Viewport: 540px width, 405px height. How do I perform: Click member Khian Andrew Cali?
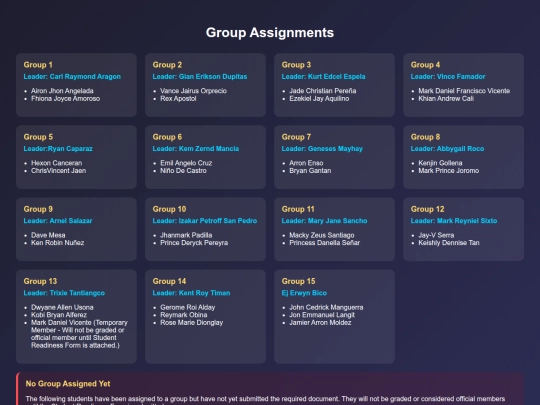point(446,98)
